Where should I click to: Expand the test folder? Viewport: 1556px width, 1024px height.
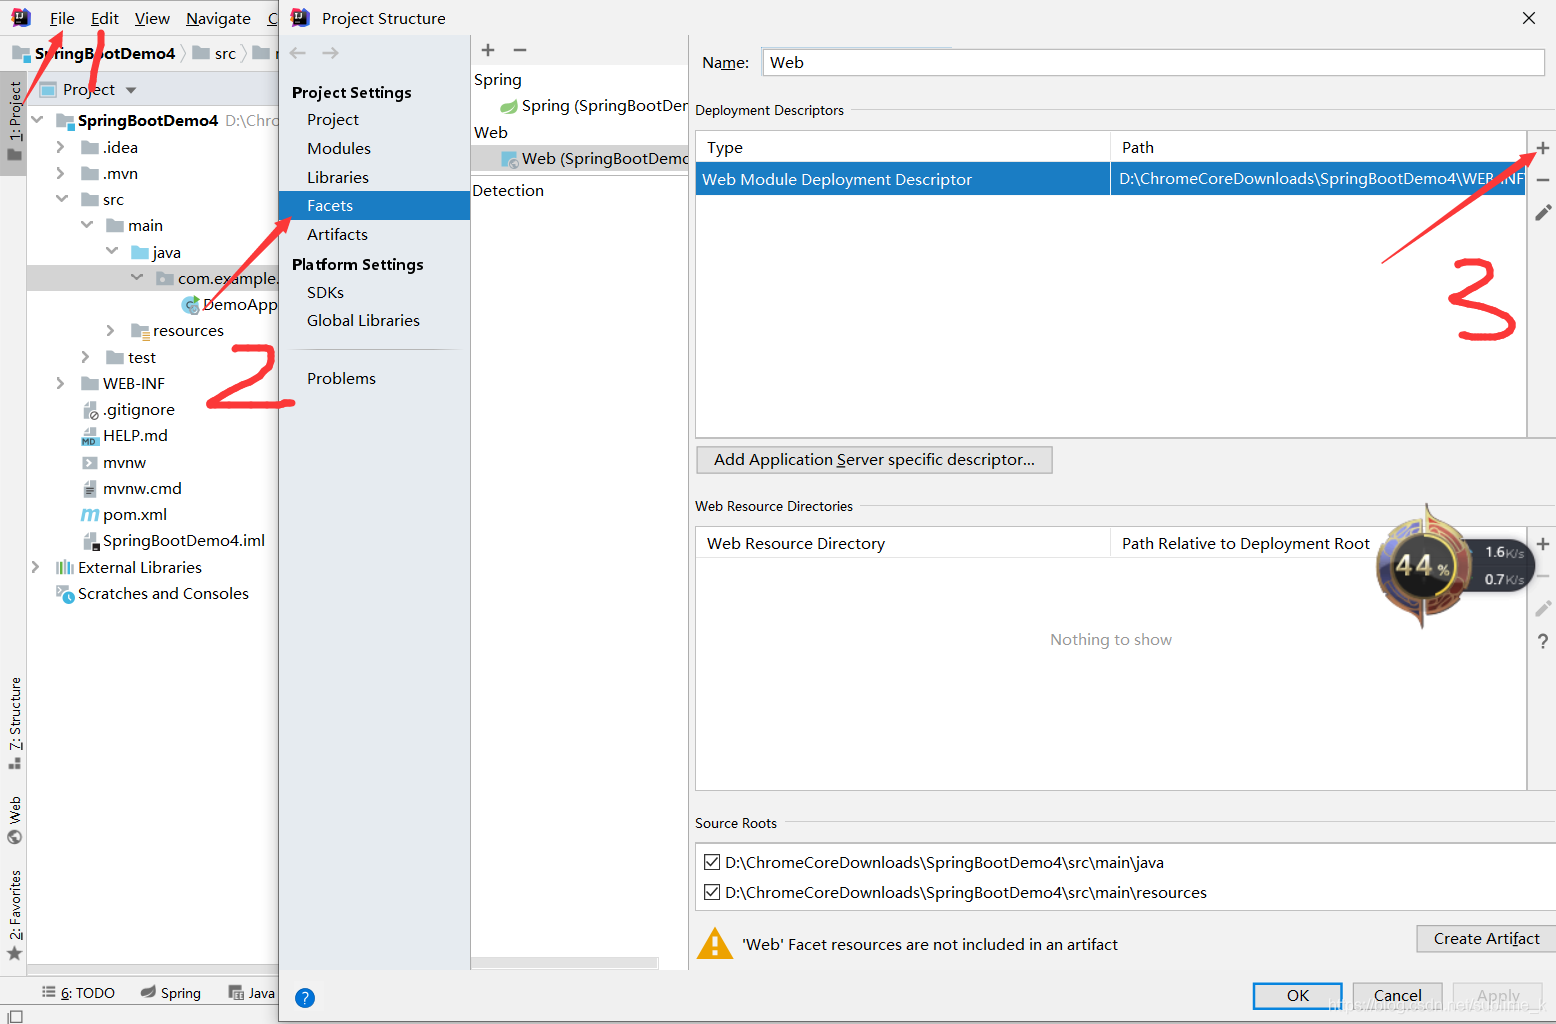coord(85,357)
